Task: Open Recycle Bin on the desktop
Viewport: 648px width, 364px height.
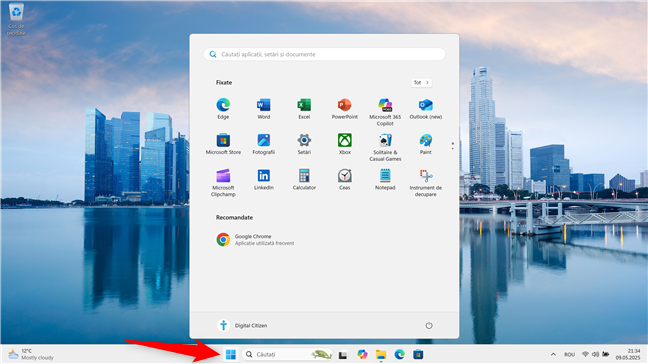Action: click(x=16, y=19)
